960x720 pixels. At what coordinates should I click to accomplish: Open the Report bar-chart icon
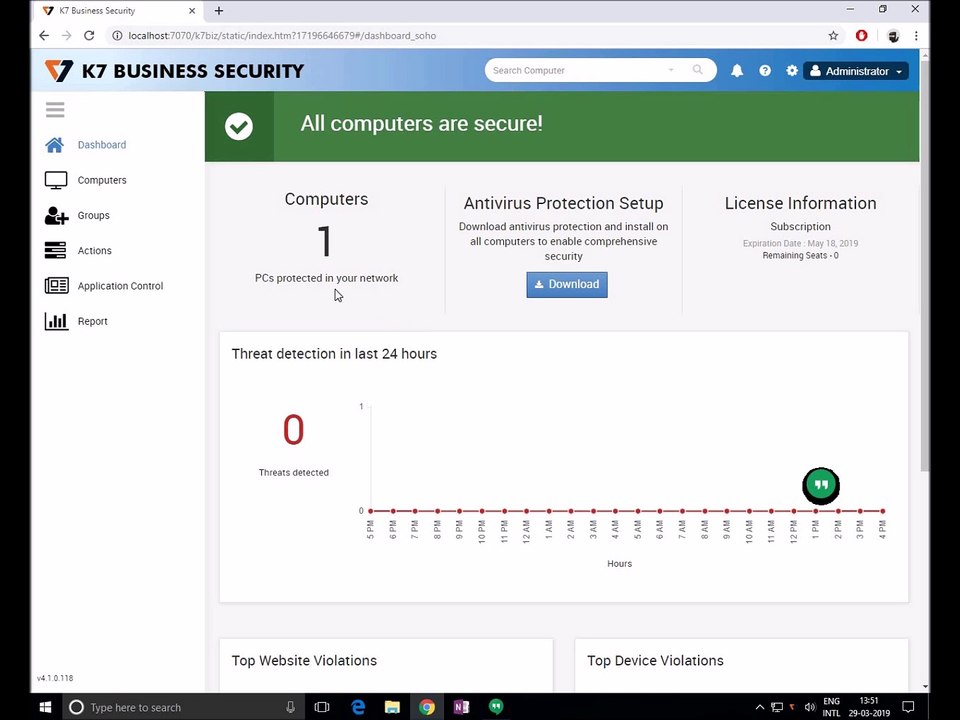click(x=56, y=321)
